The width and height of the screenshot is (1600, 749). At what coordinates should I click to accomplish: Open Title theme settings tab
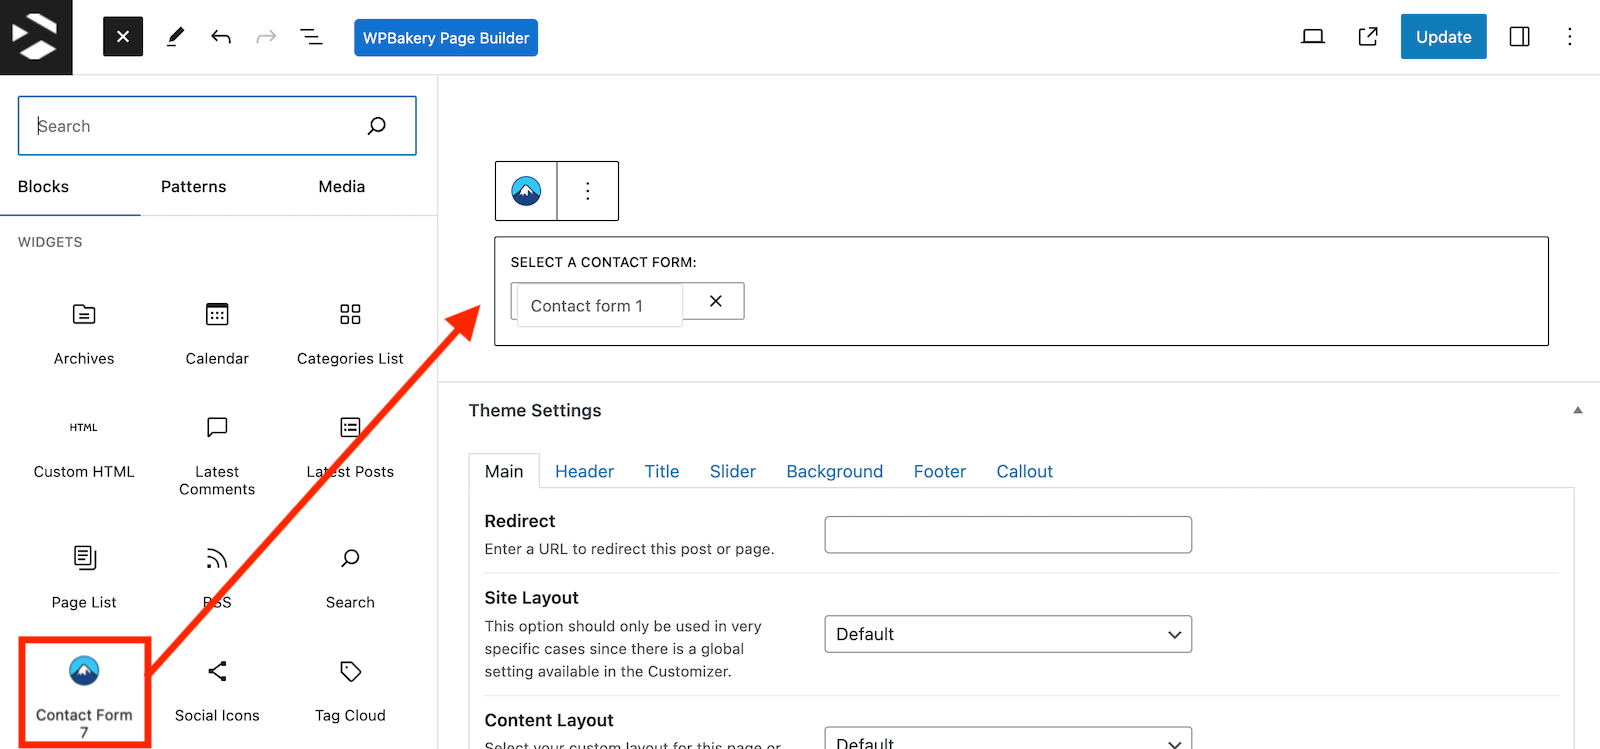point(662,471)
